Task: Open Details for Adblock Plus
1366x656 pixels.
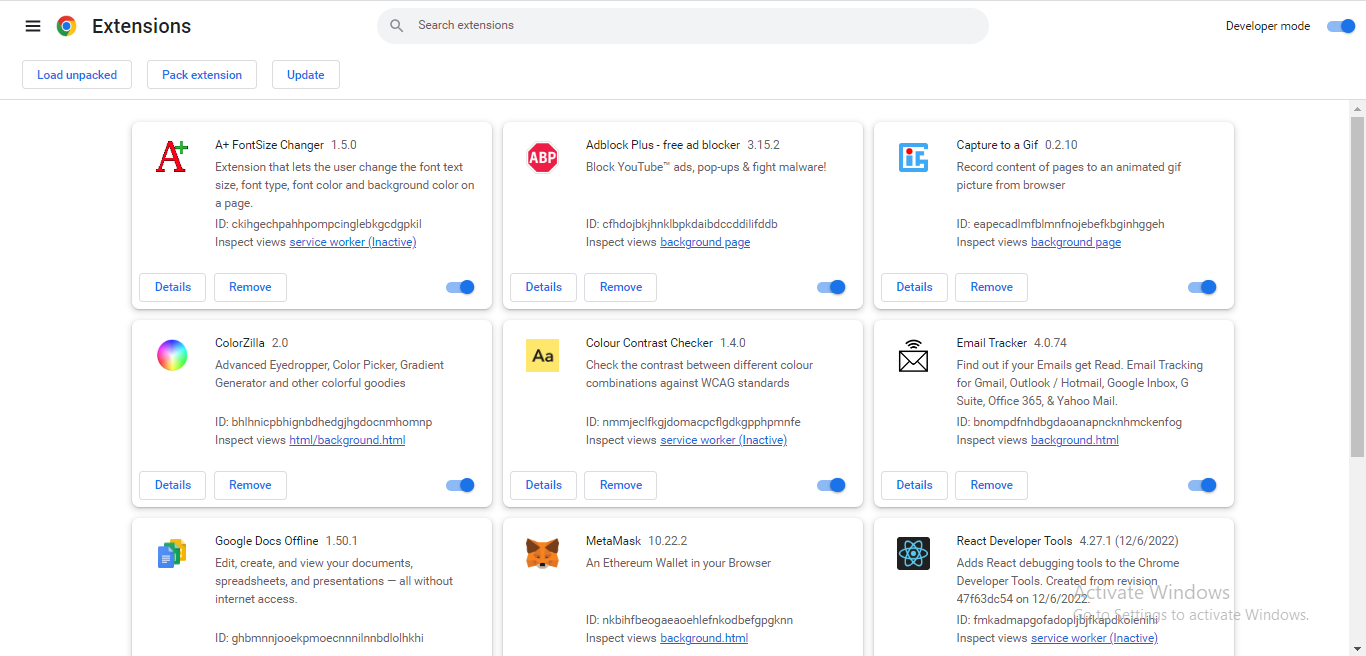Action: click(544, 287)
